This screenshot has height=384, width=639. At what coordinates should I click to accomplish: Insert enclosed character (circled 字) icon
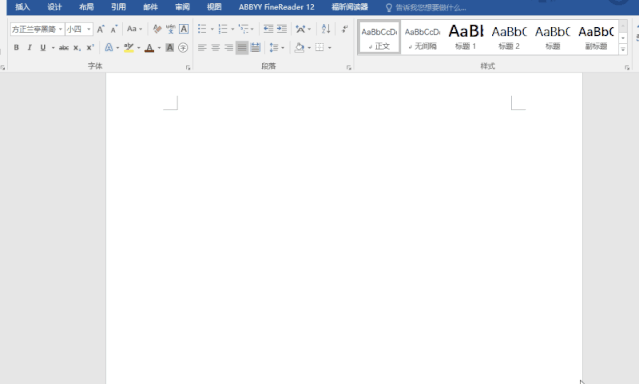tap(183, 48)
